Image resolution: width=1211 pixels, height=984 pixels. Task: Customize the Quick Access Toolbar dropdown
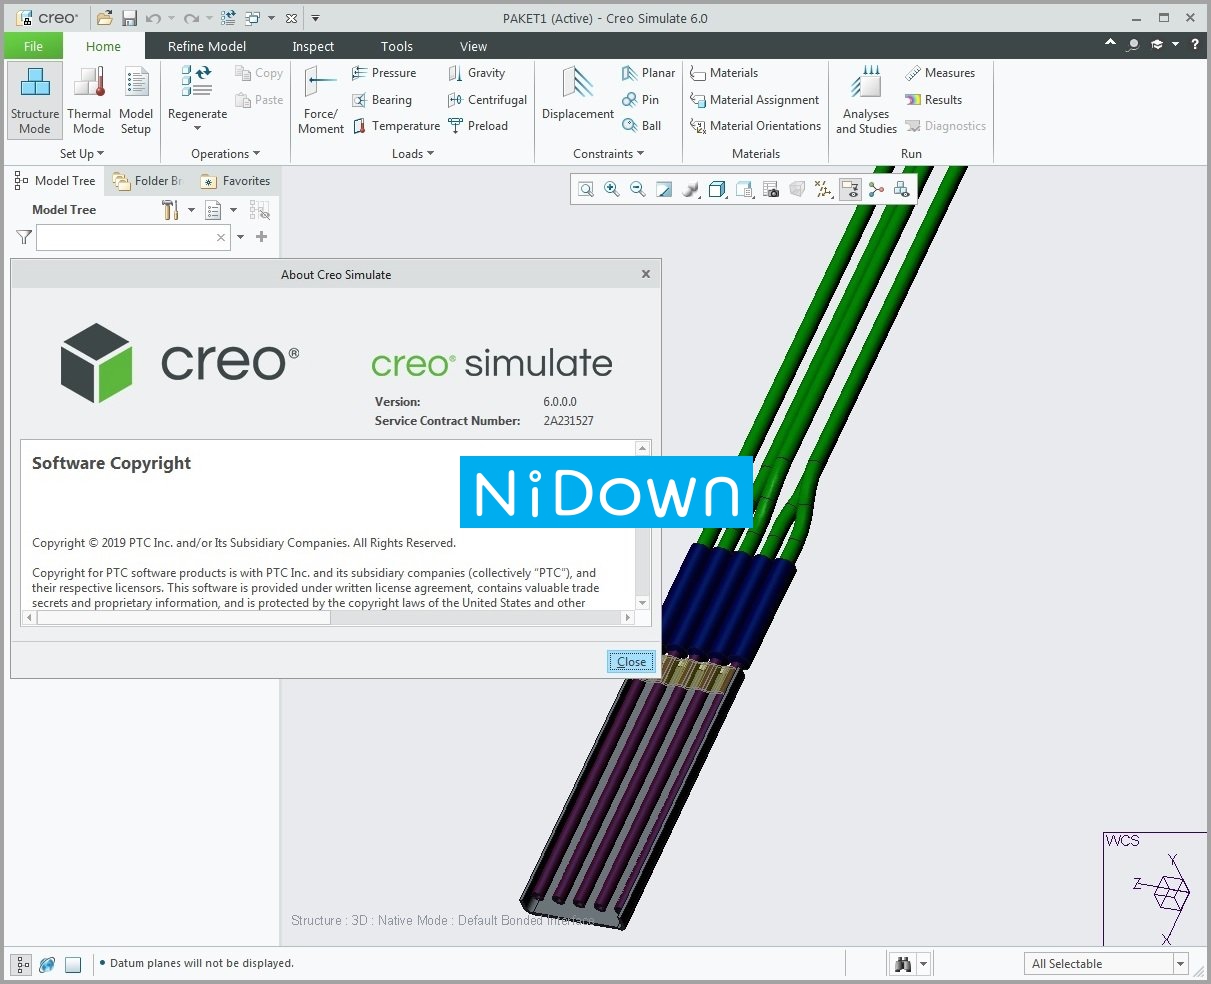[x=316, y=18]
